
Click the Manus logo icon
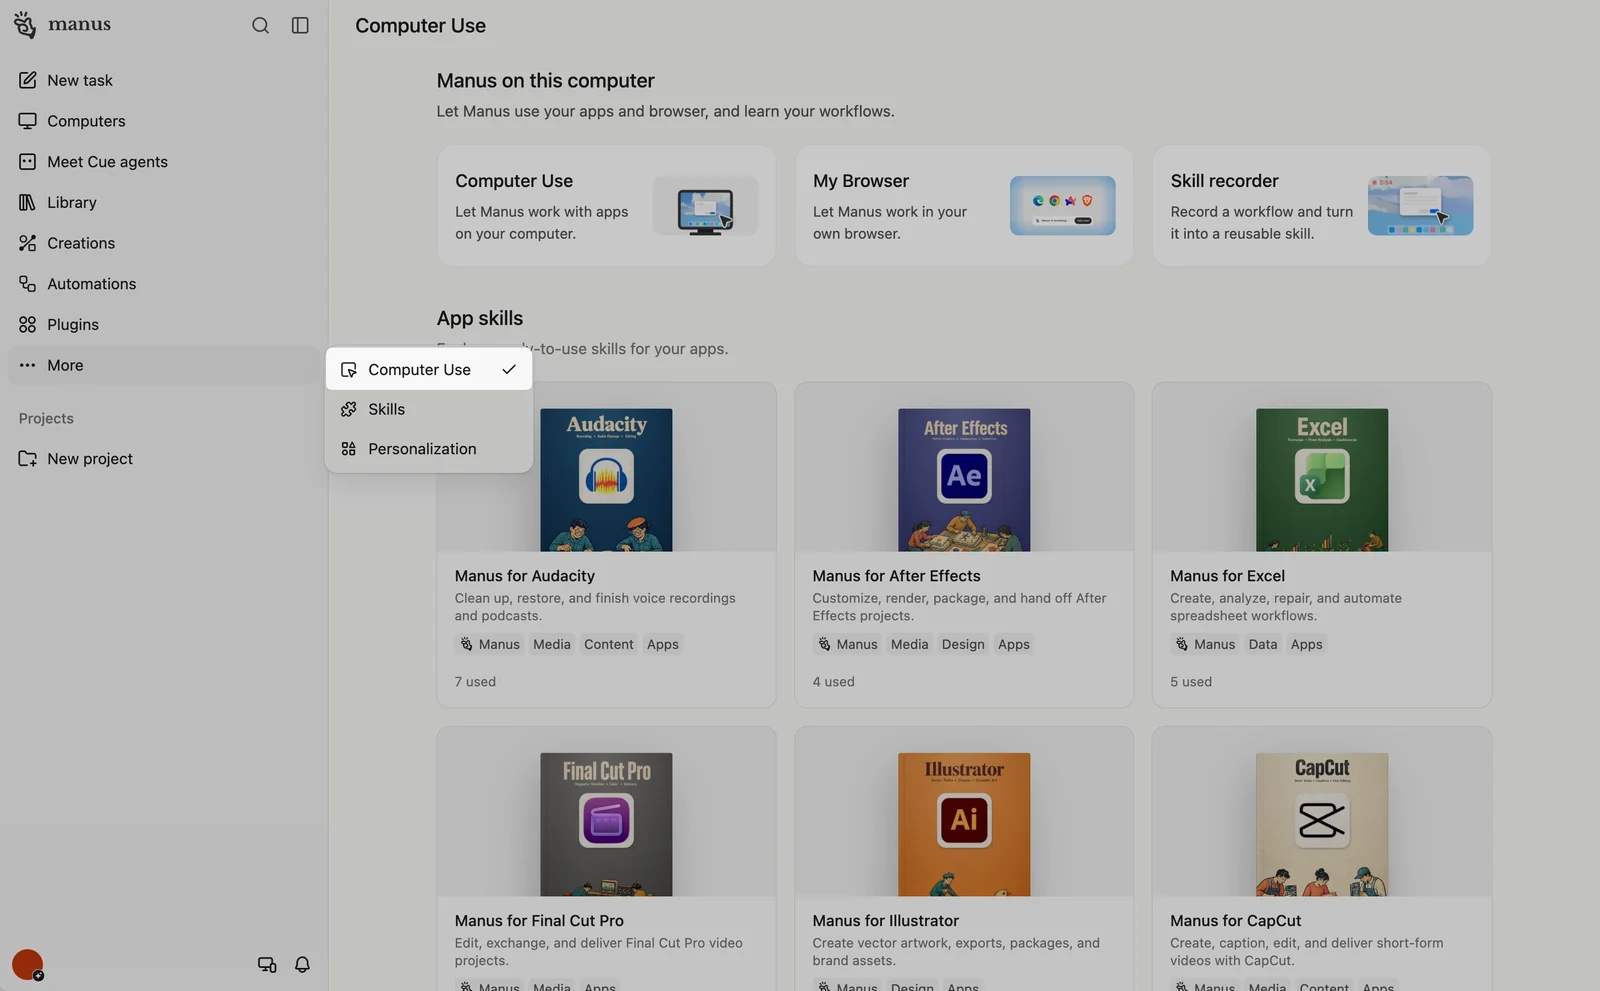pos(25,25)
